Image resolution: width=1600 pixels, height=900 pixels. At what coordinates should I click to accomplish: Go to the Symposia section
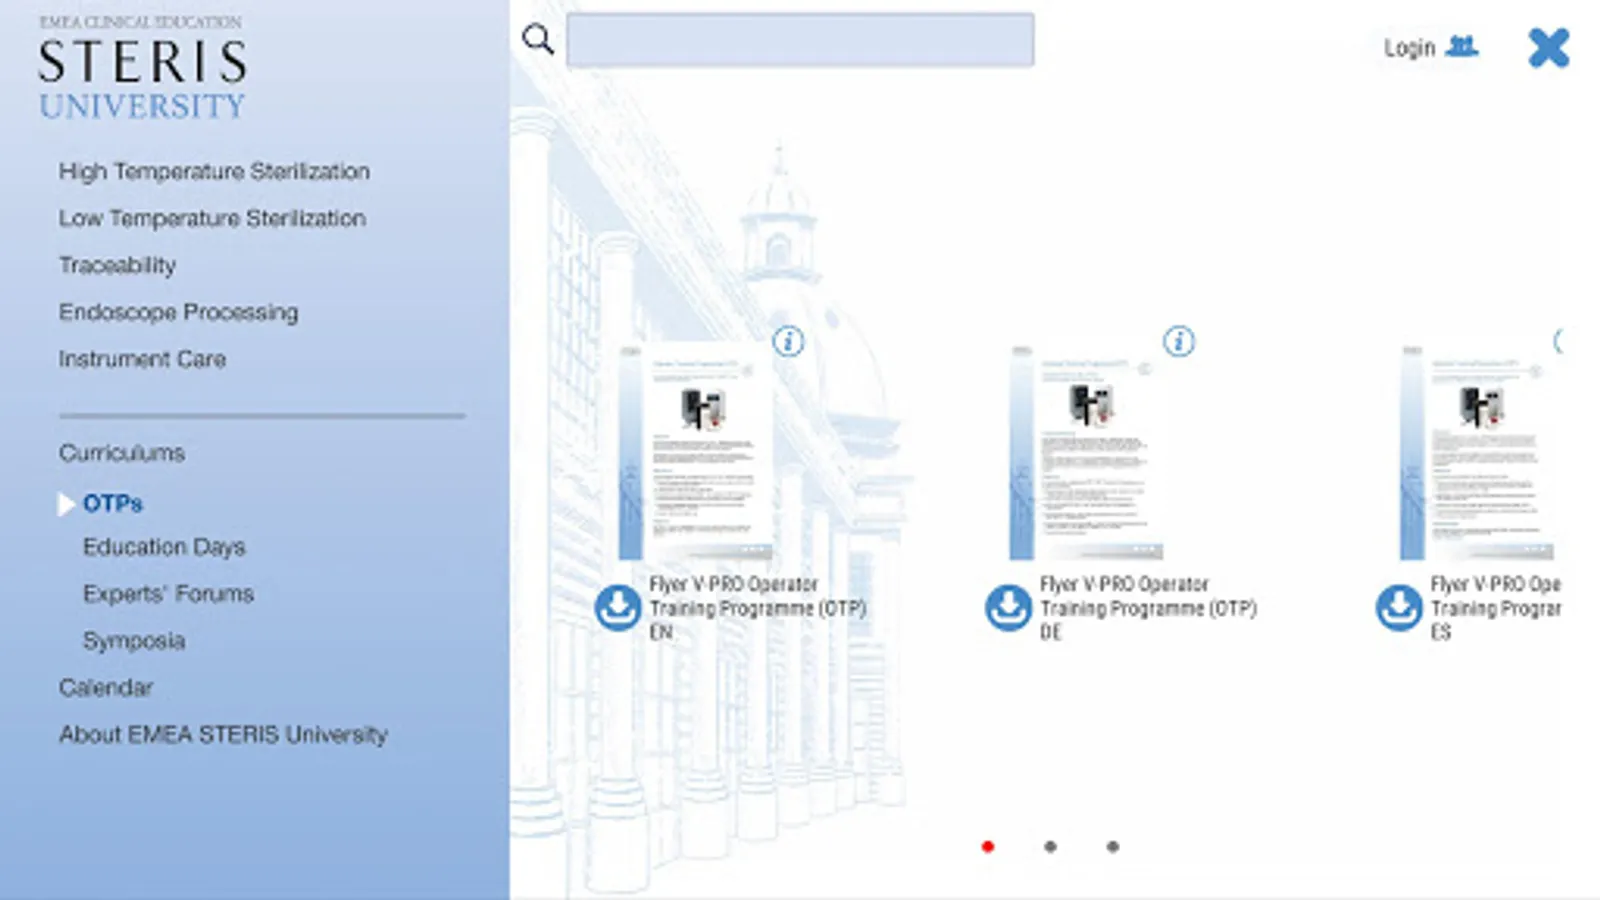[x=134, y=641]
